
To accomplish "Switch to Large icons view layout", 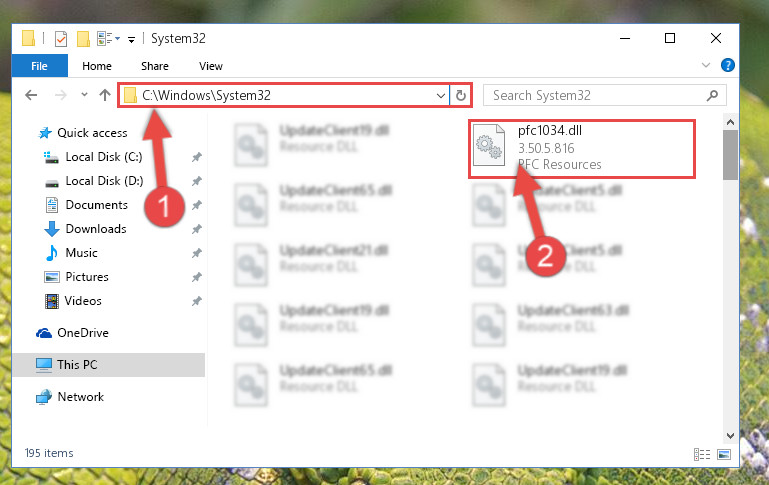I will tap(724, 454).
